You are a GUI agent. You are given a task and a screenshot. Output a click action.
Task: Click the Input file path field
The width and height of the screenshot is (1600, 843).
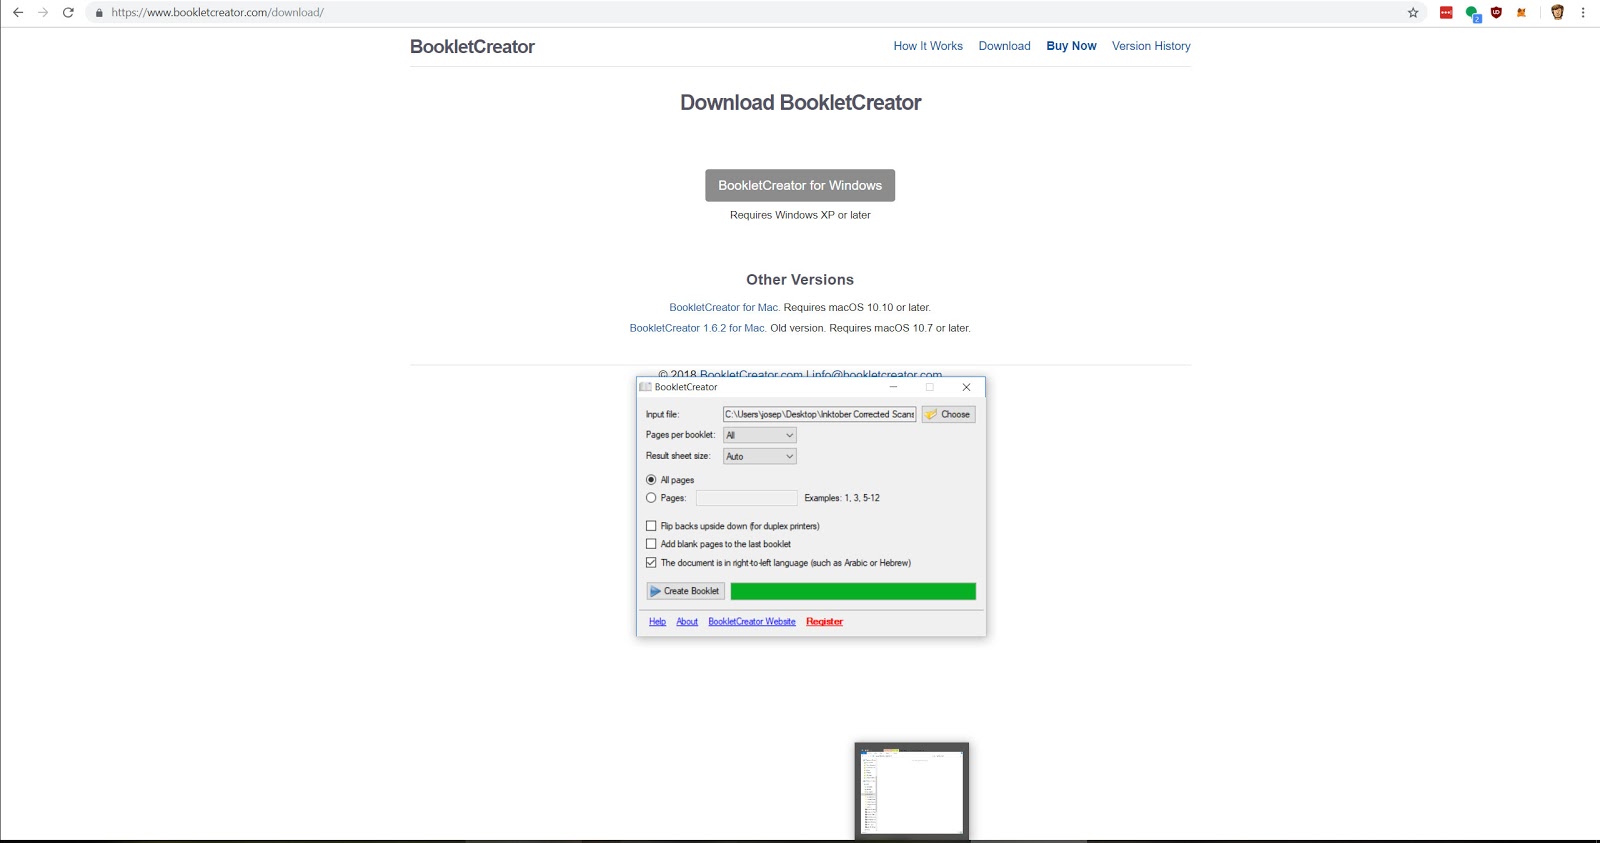coord(819,414)
